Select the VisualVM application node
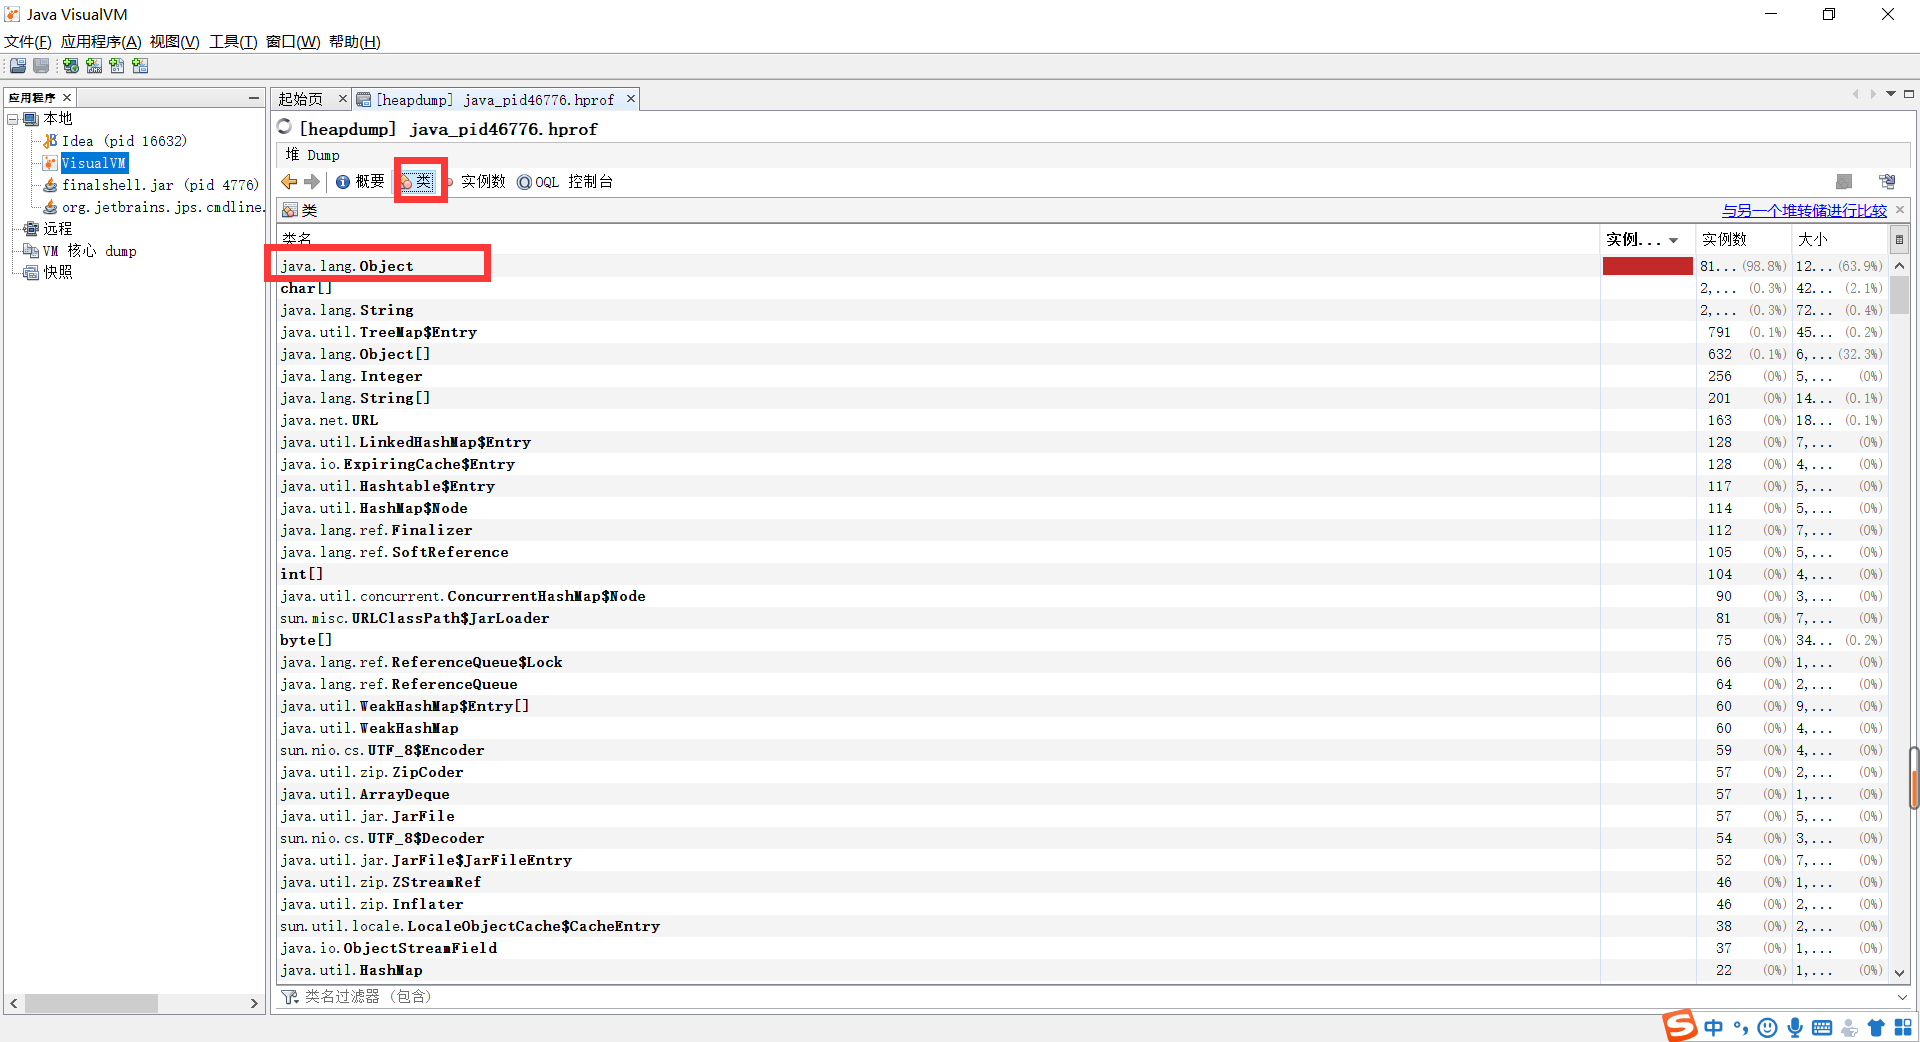Viewport: 1920px width, 1042px height. pos(93,163)
